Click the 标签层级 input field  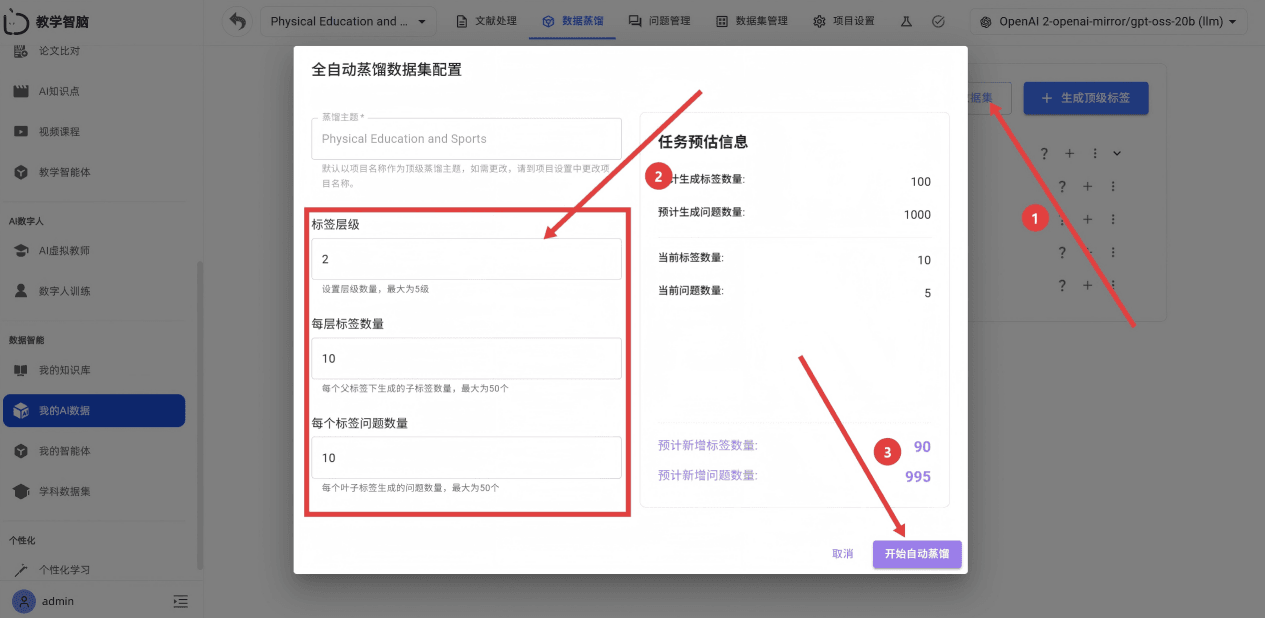coord(466,259)
